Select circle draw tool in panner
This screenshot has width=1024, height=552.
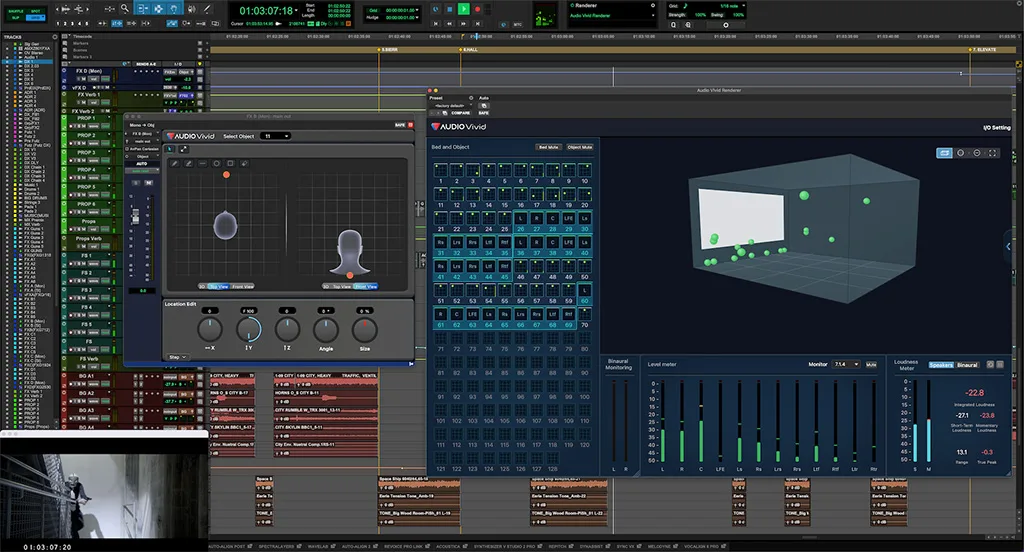coord(216,163)
